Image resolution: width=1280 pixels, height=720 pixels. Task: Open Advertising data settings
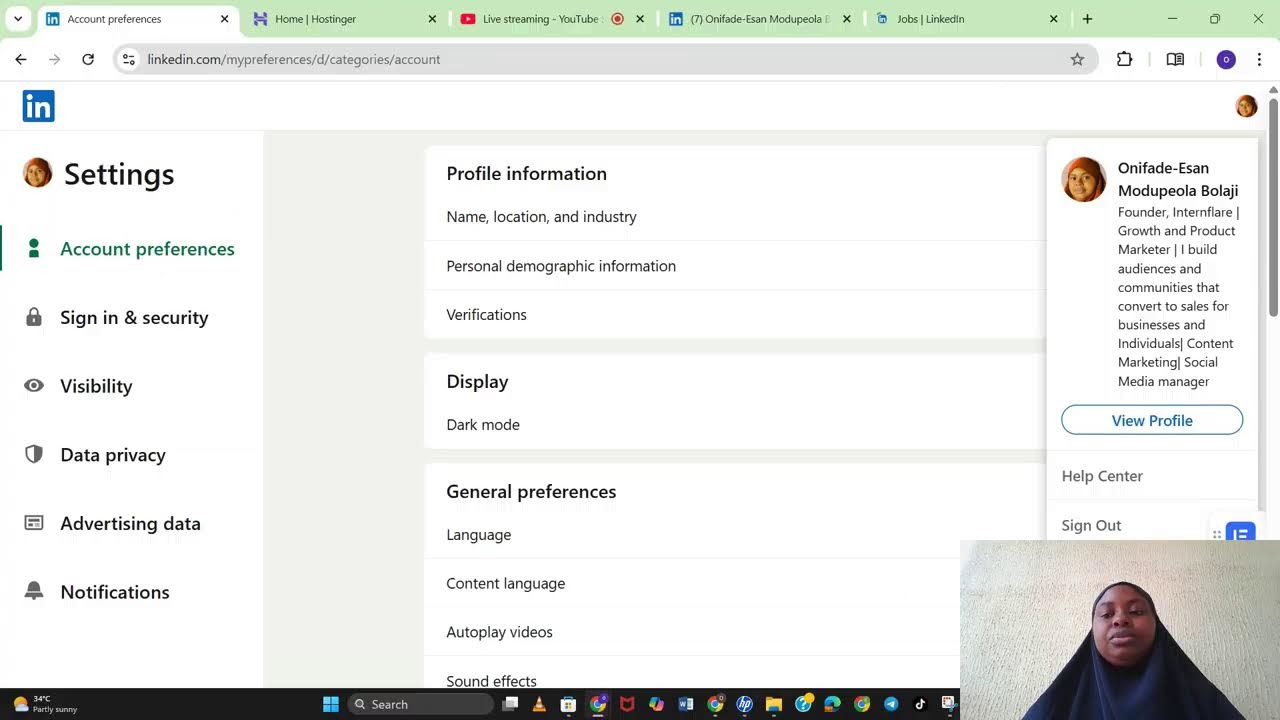[x=130, y=523]
